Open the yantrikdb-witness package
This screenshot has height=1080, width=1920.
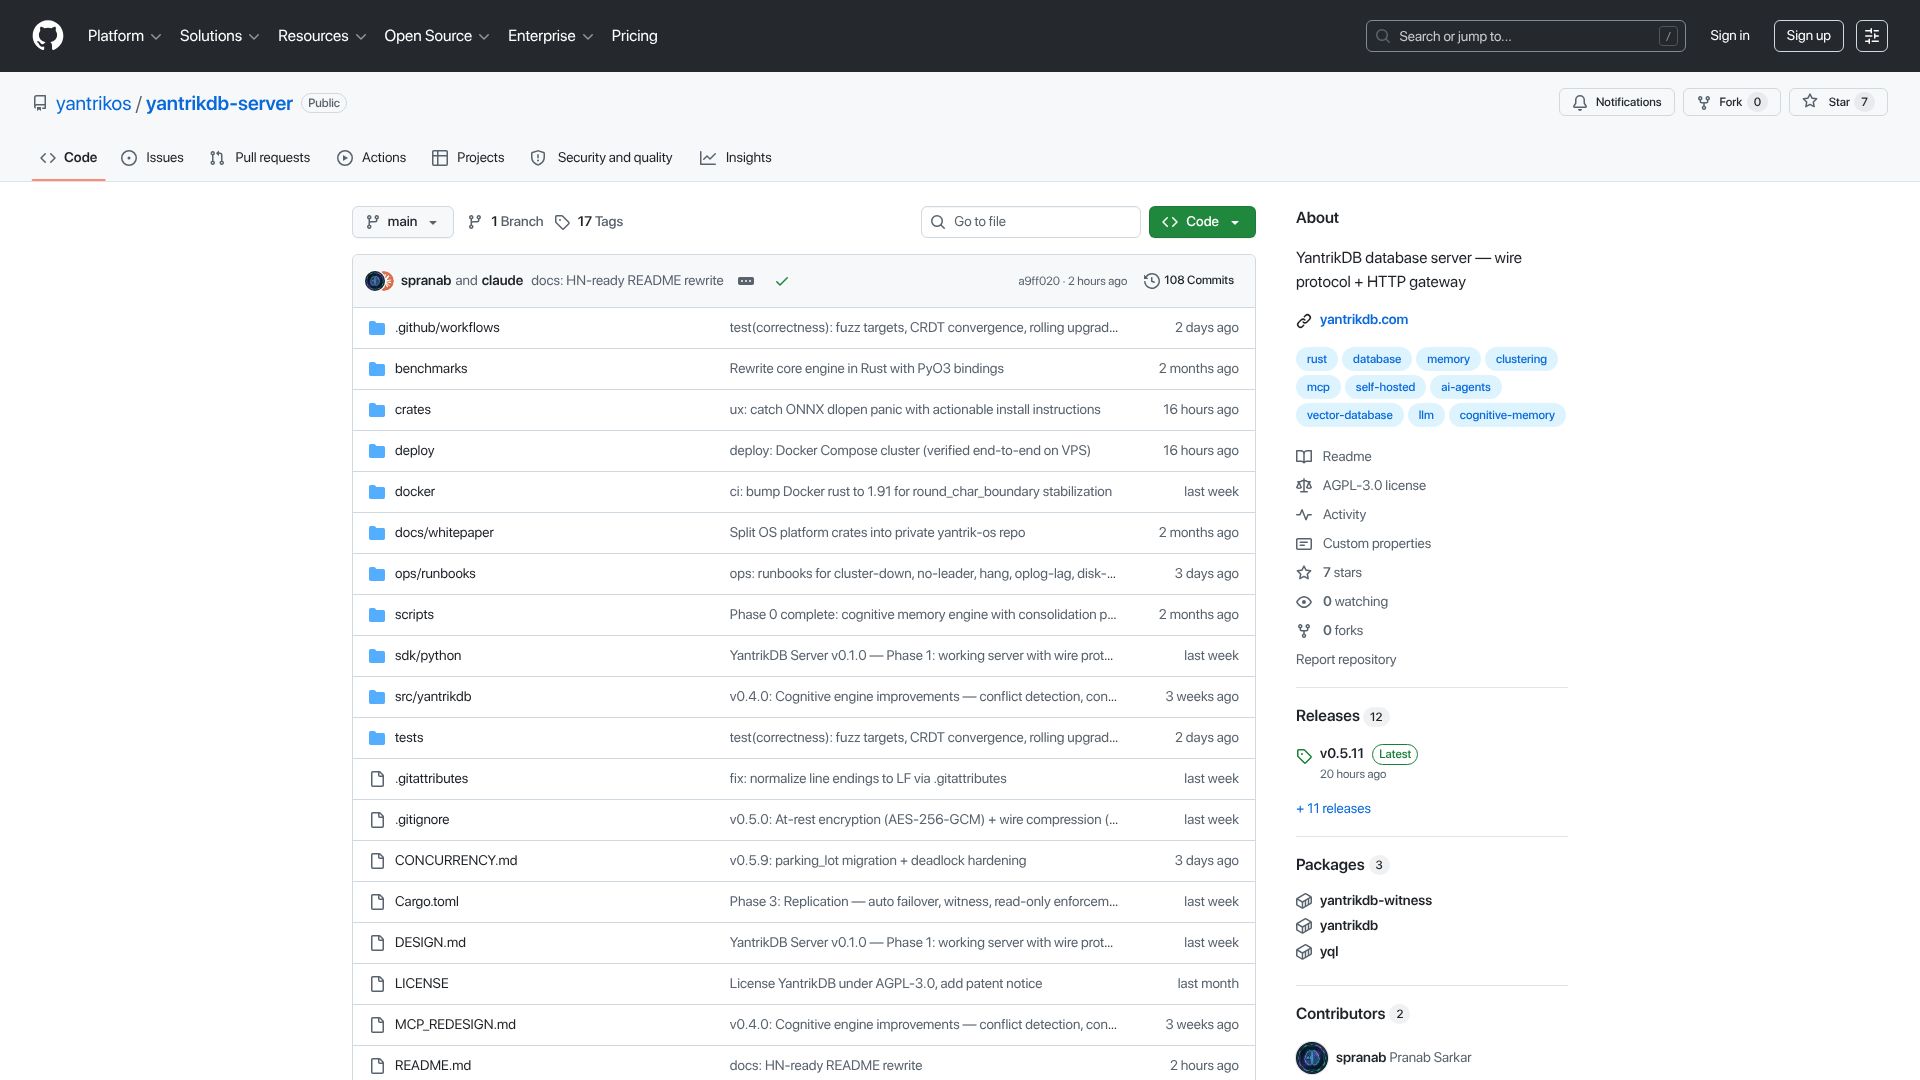1376,901
